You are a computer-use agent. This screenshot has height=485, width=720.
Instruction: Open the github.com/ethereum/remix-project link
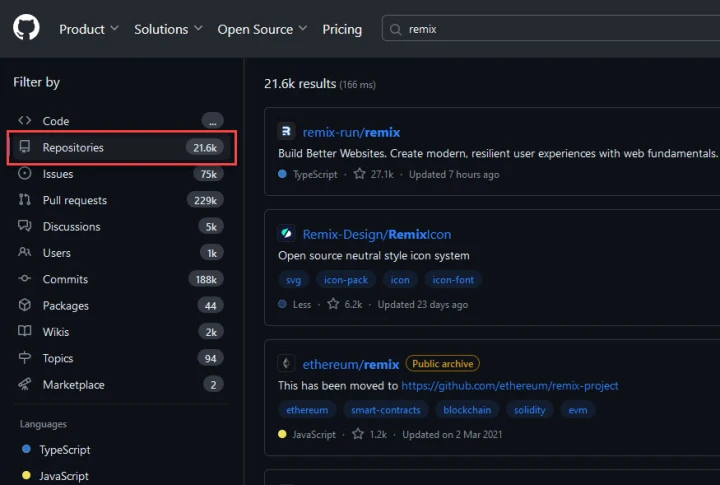coord(510,385)
